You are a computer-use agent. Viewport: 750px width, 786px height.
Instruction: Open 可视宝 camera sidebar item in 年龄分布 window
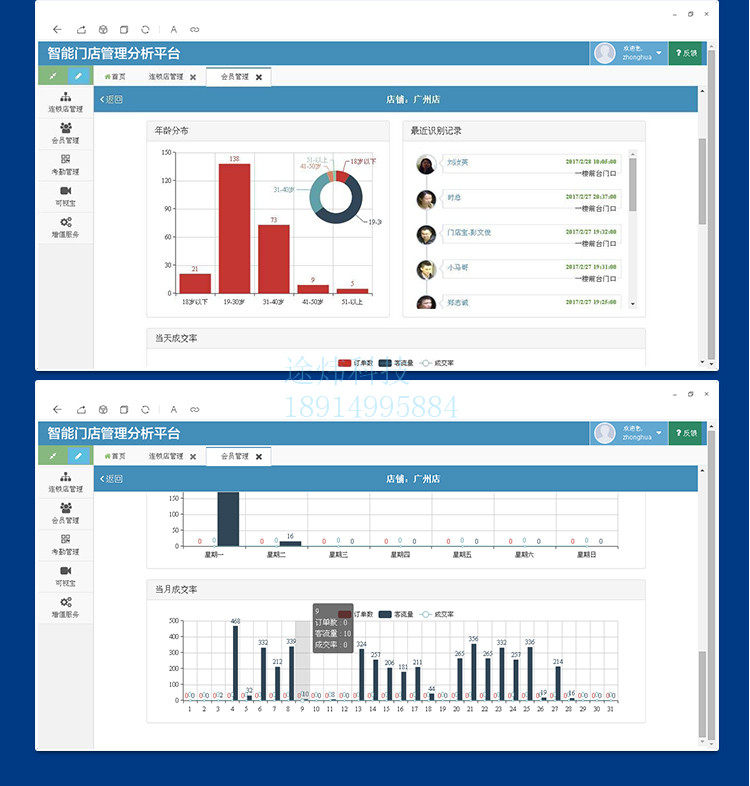[x=66, y=196]
